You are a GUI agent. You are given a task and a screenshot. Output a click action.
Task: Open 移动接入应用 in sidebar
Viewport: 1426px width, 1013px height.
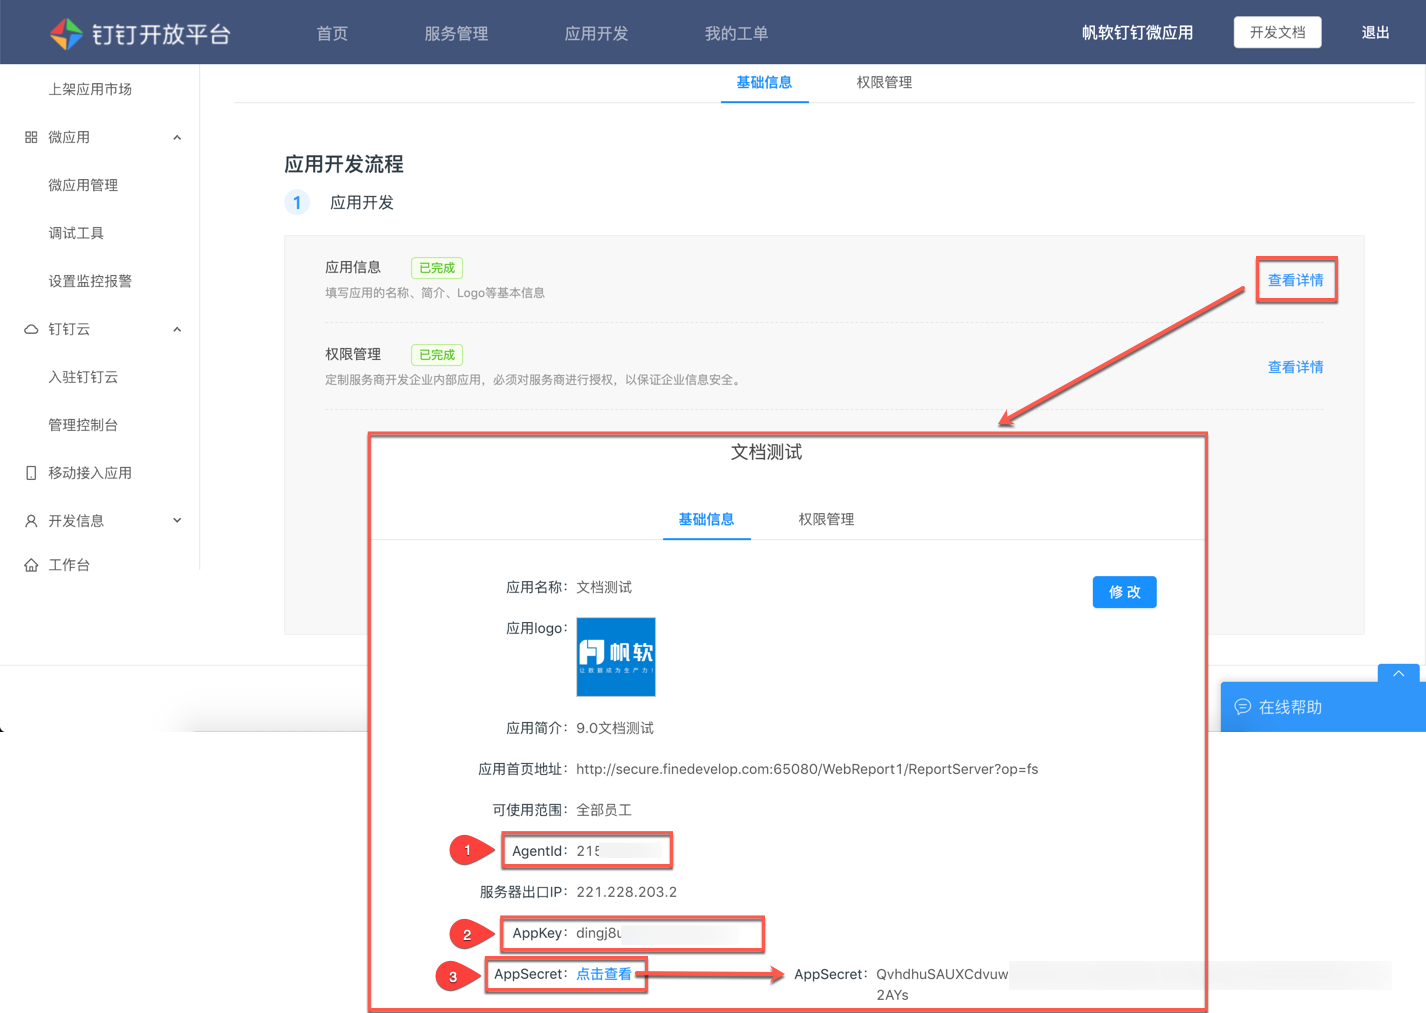coord(90,473)
